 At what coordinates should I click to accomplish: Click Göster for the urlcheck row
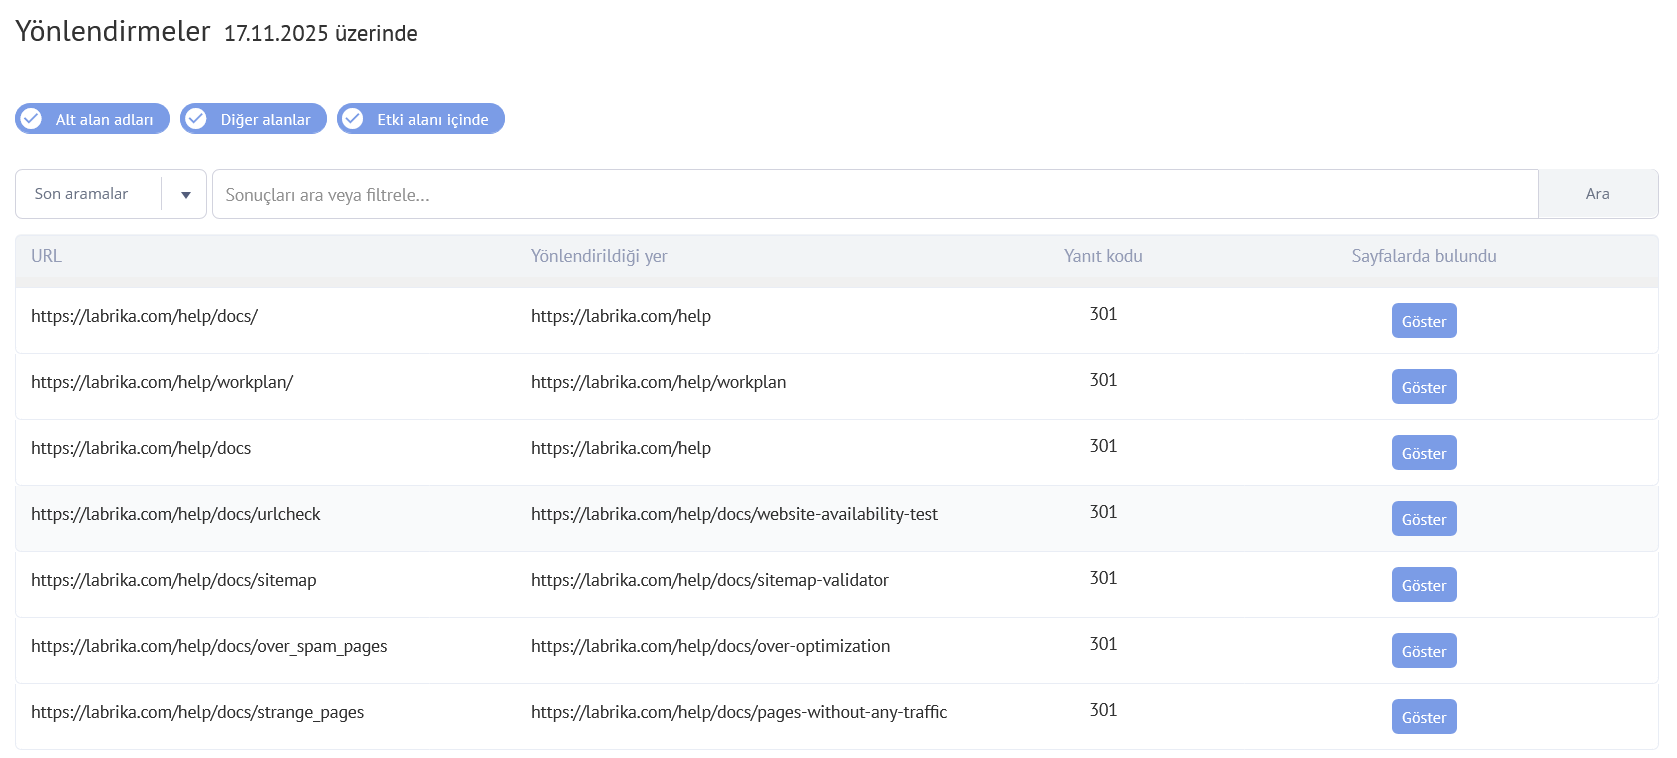(x=1423, y=519)
